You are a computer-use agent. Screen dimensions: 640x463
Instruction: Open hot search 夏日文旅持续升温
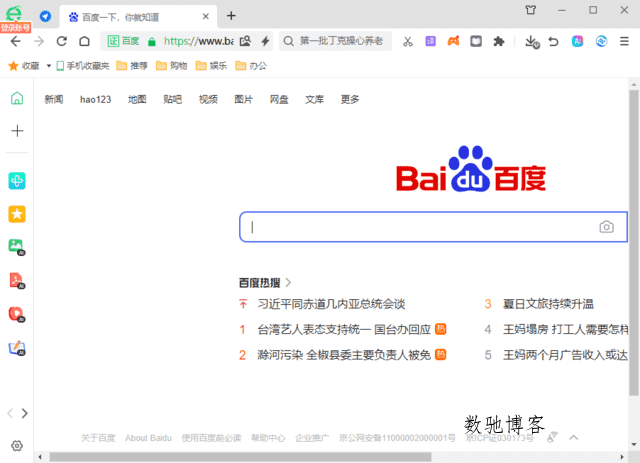pyautogui.click(x=548, y=304)
